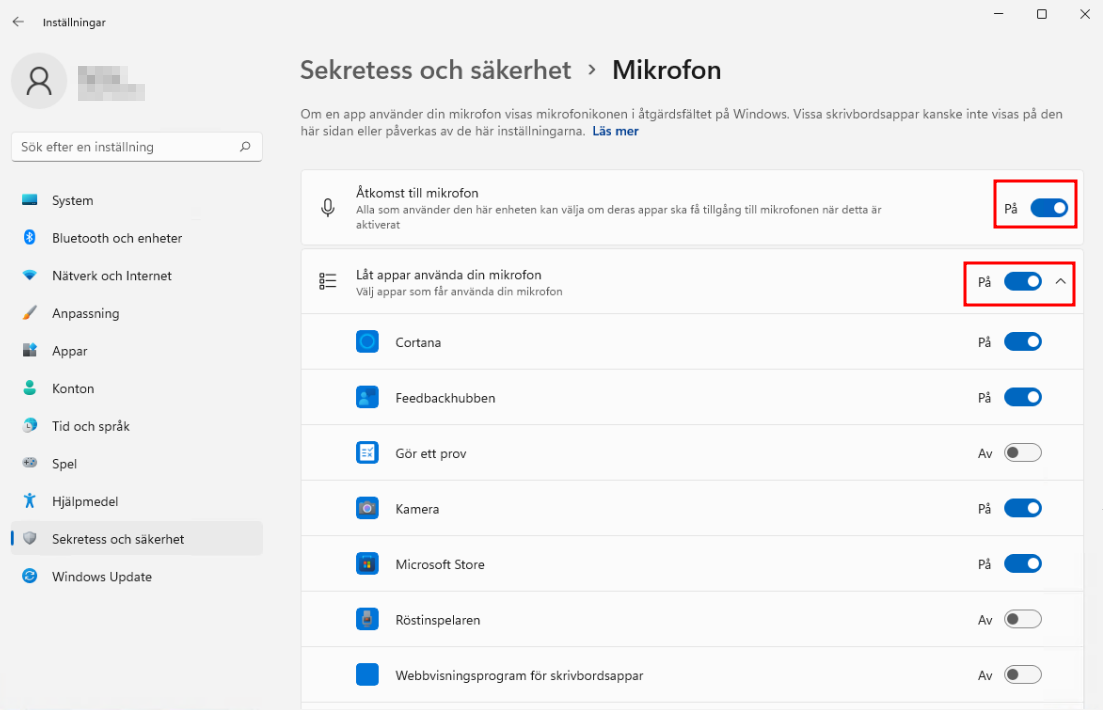Click the Röstinspelaren app icon

coord(367,619)
